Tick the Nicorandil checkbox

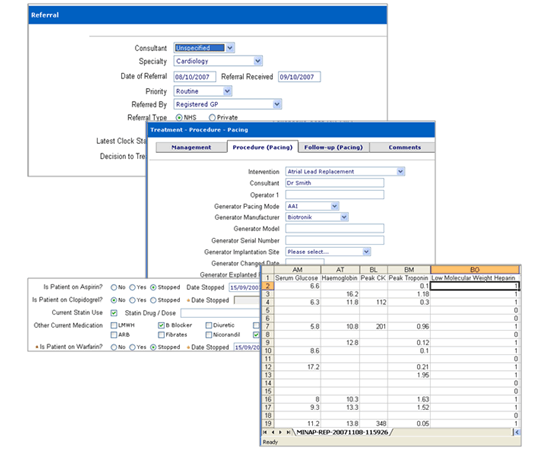click(x=209, y=335)
